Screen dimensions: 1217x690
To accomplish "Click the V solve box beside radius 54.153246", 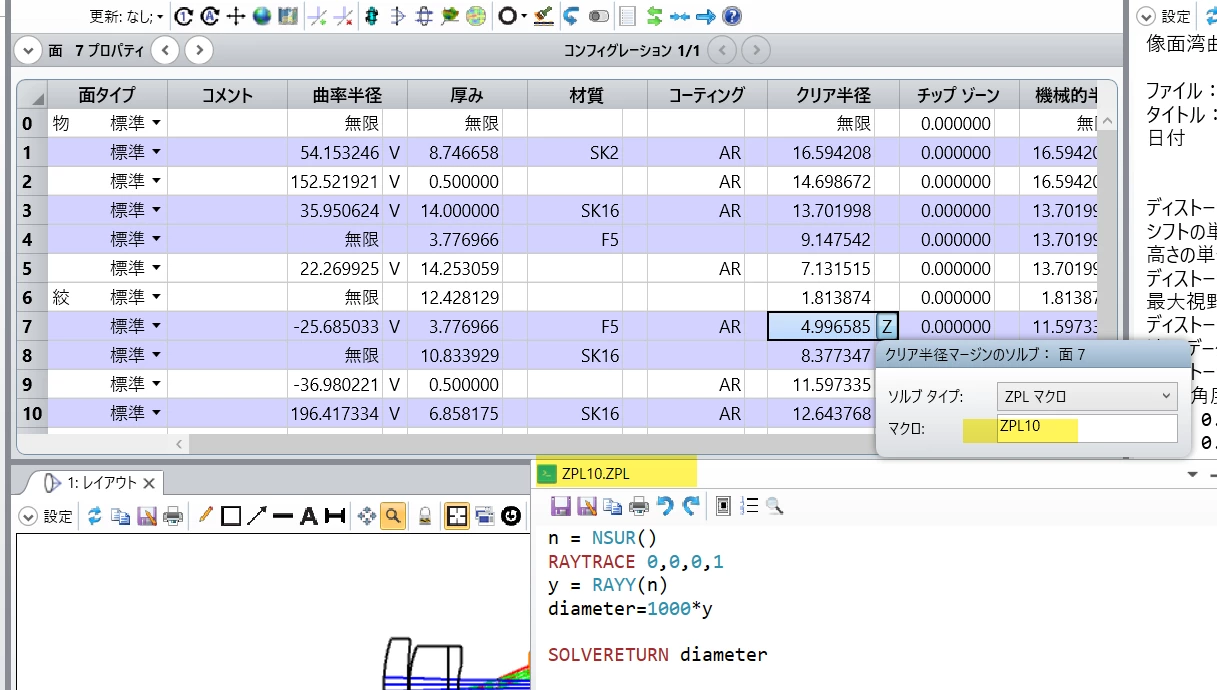I will [x=395, y=152].
